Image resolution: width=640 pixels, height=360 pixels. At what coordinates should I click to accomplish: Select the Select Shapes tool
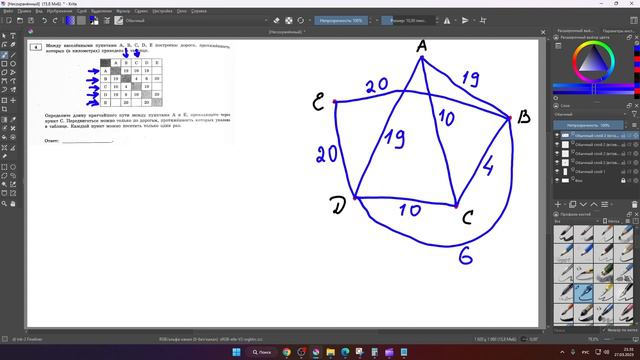point(4,36)
